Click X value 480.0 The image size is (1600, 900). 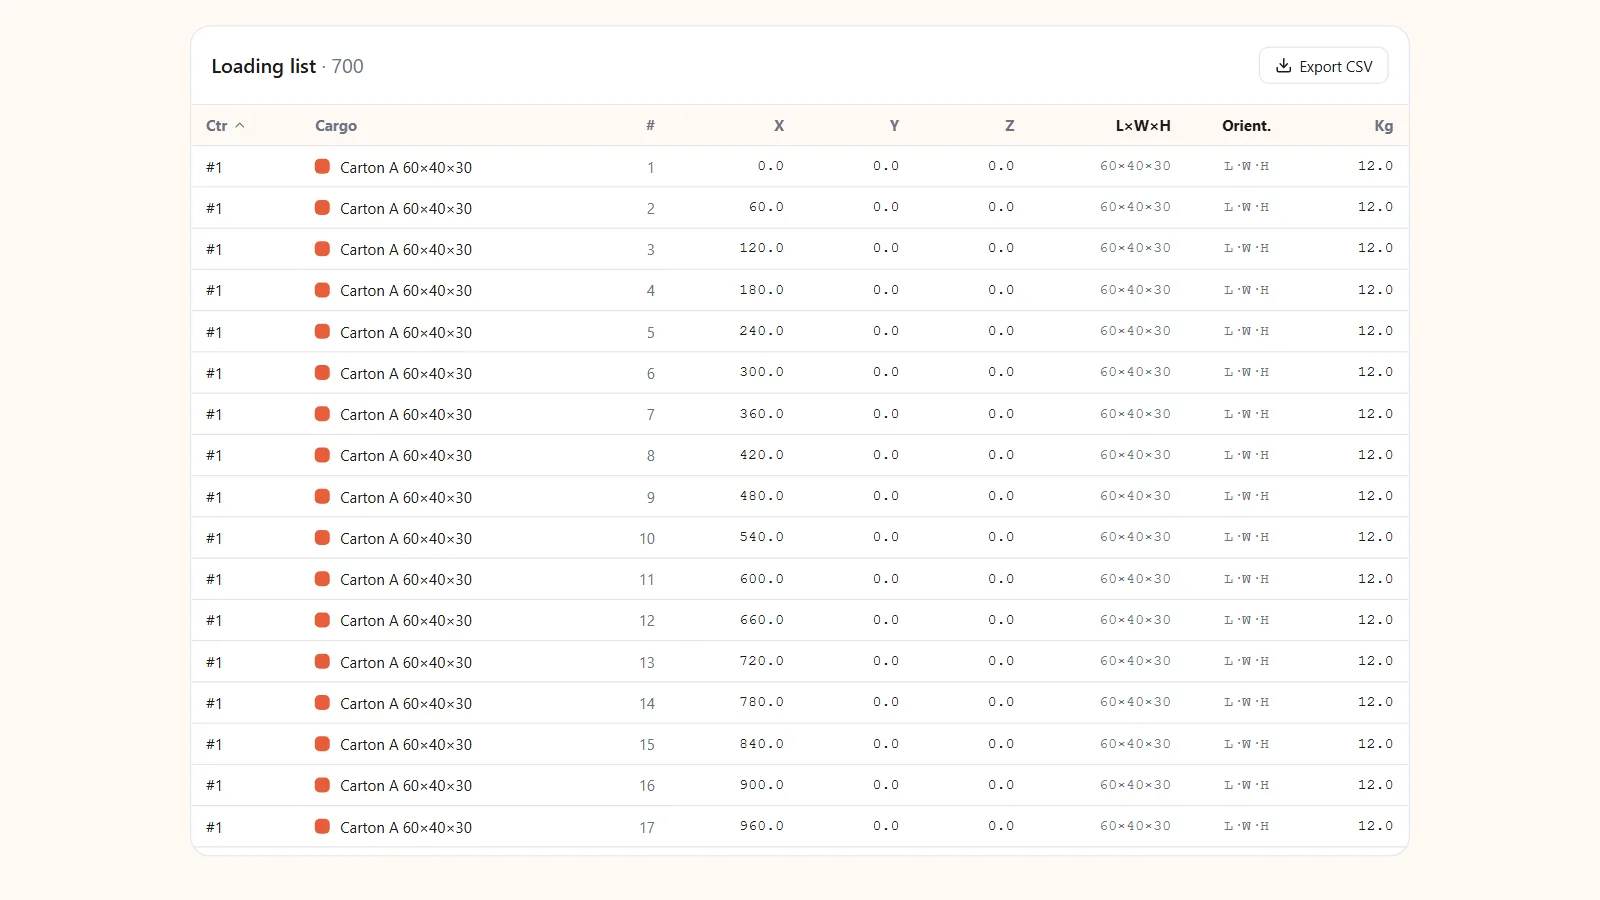762,496
